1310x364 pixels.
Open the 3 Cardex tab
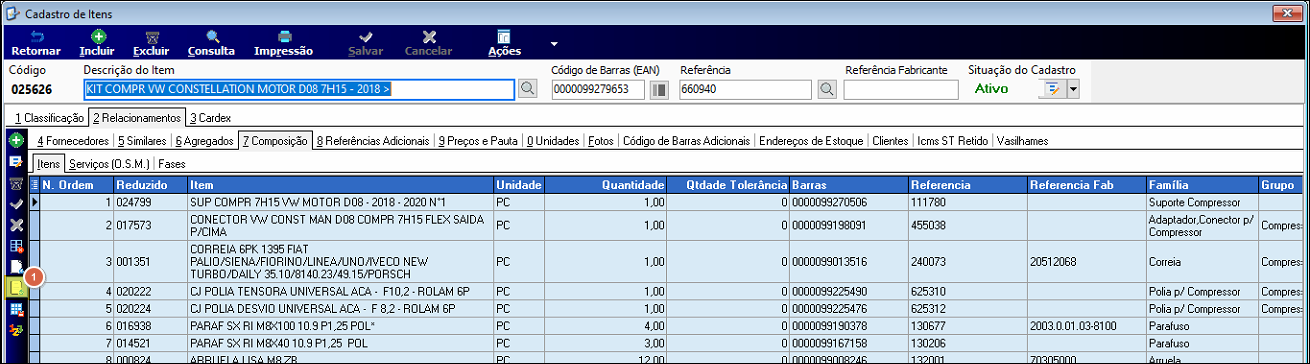210,118
